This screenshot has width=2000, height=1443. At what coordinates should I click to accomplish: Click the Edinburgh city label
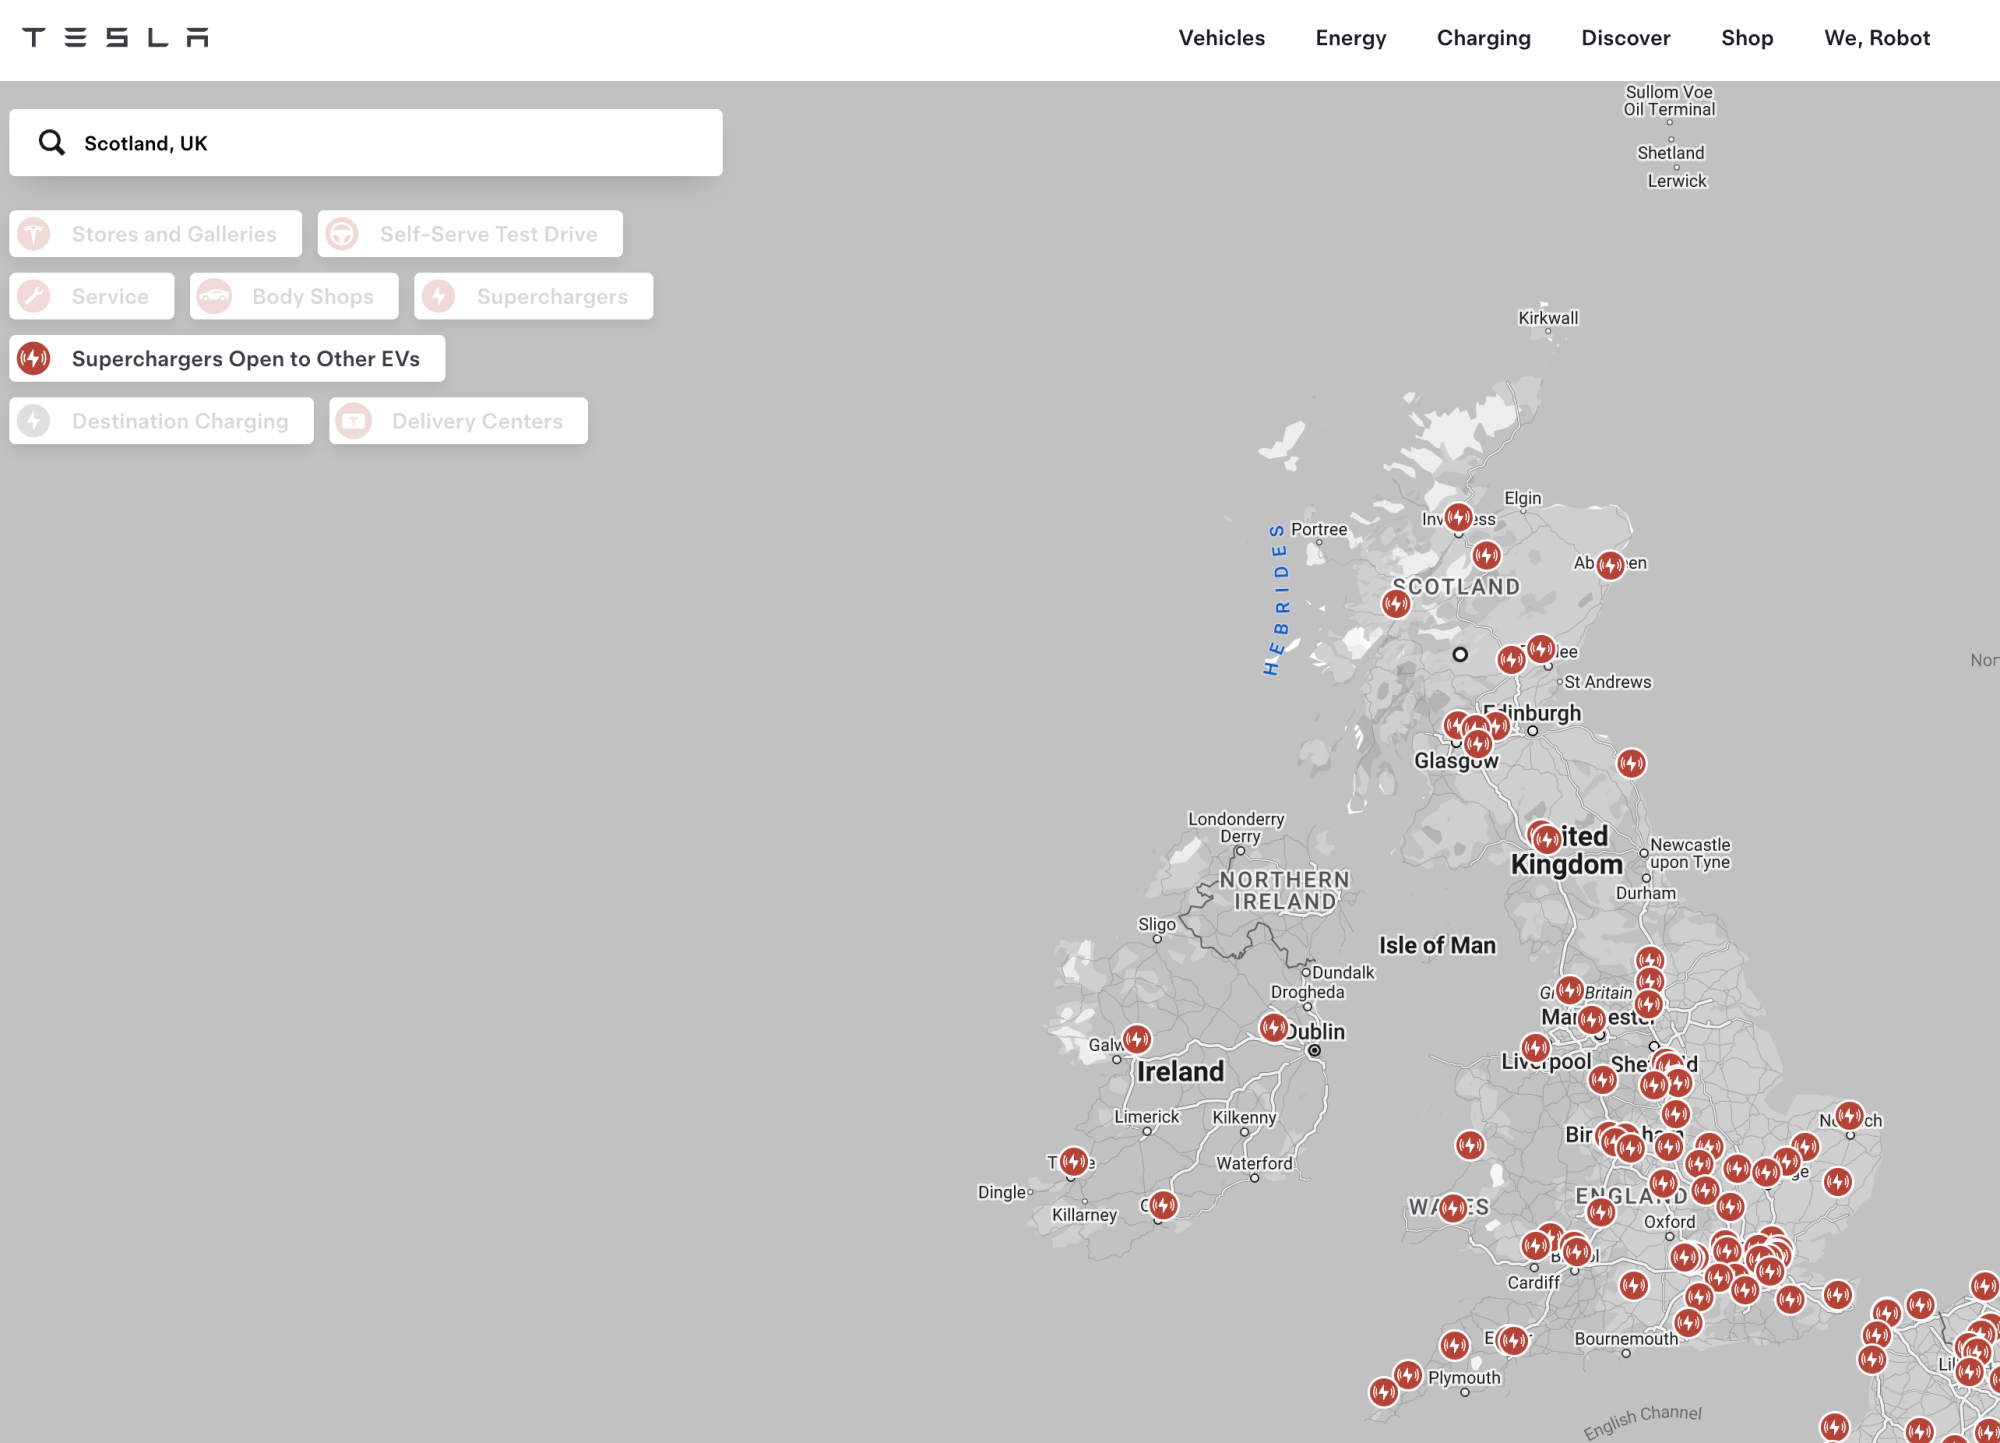click(1532, 713)
